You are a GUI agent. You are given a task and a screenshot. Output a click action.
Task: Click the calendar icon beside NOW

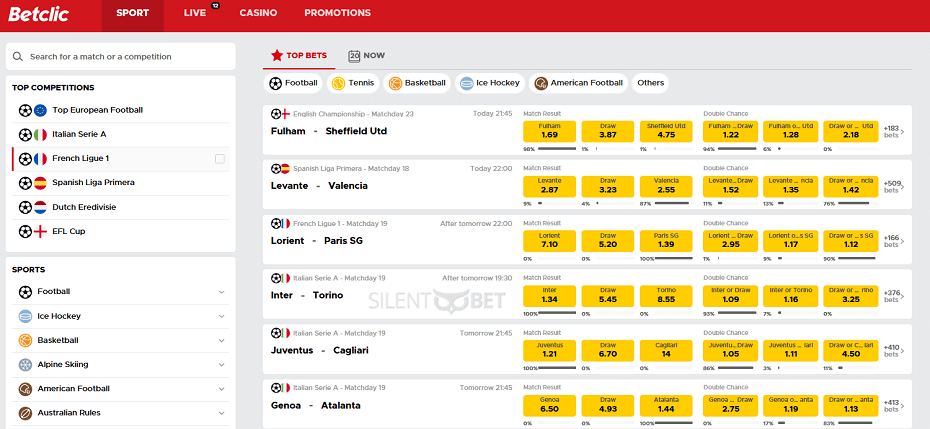[355, 56]
